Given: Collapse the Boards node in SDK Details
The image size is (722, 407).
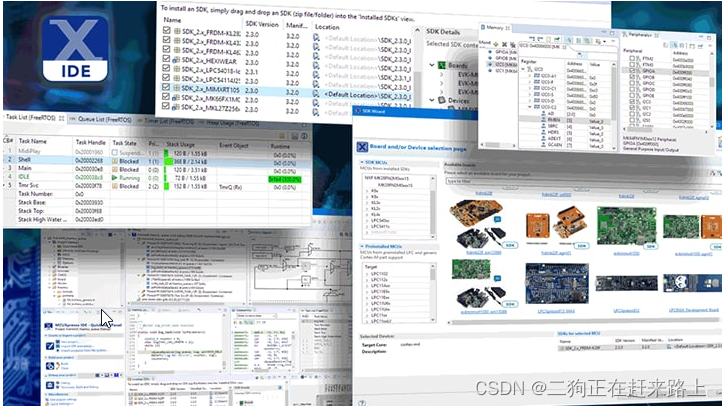Looking at the screenshot, I should click(x=432, y=65).
